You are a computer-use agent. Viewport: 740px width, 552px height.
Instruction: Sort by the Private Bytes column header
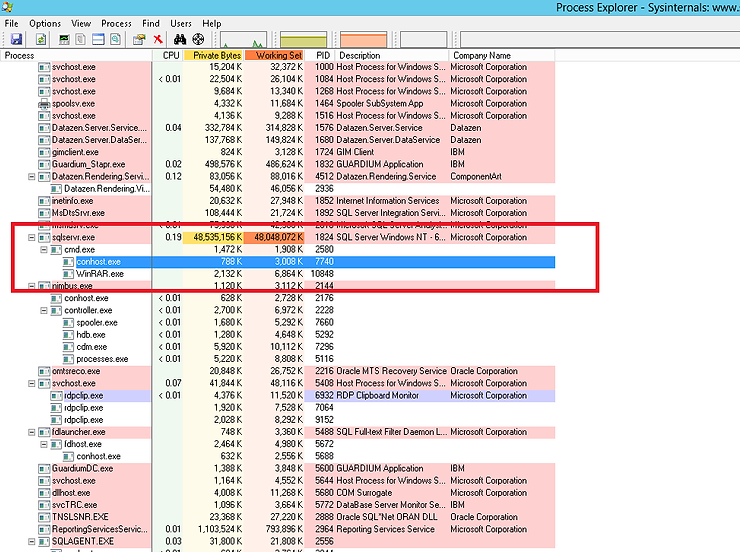[213, 56]
